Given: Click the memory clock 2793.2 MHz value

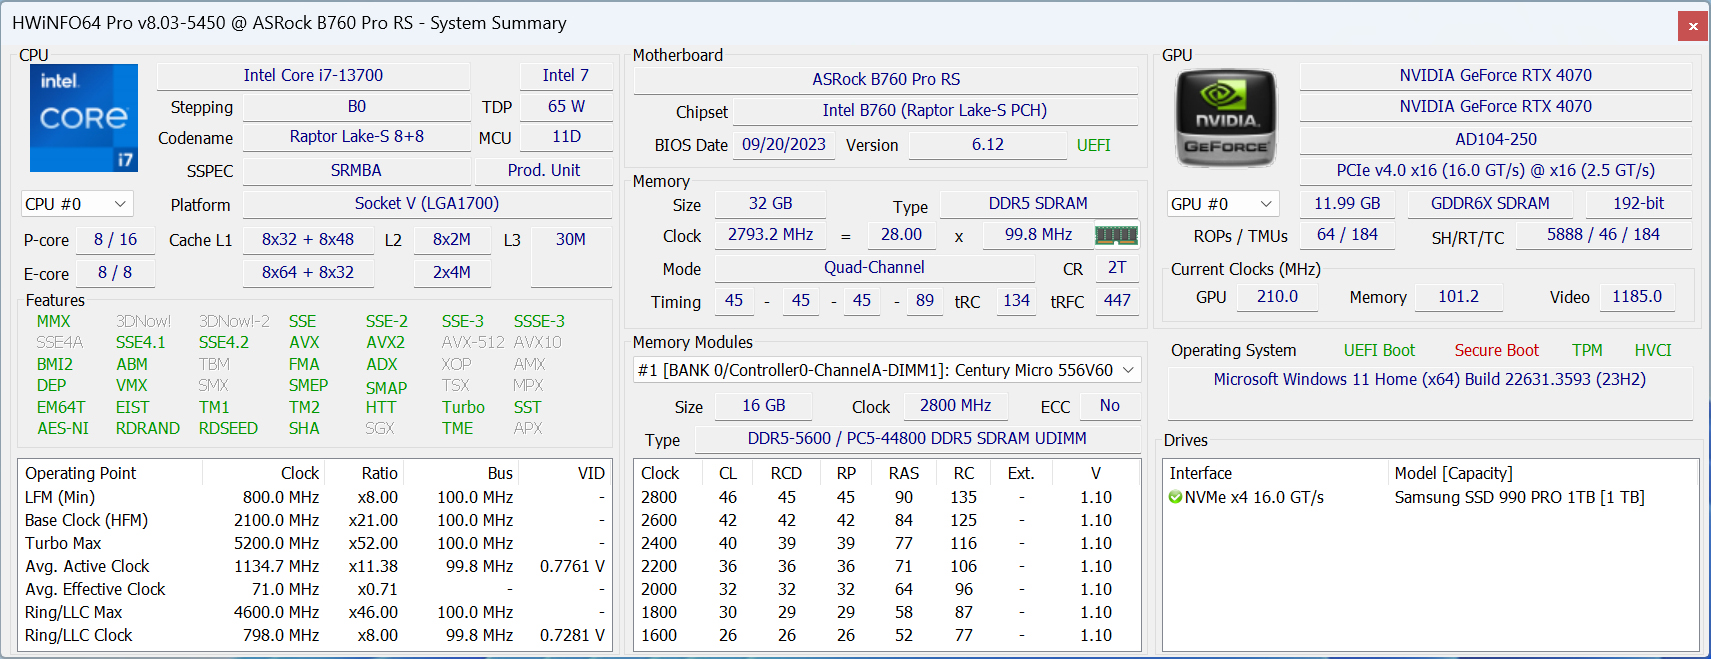Looking at the screenshot, I should click(x=770, y=235).
